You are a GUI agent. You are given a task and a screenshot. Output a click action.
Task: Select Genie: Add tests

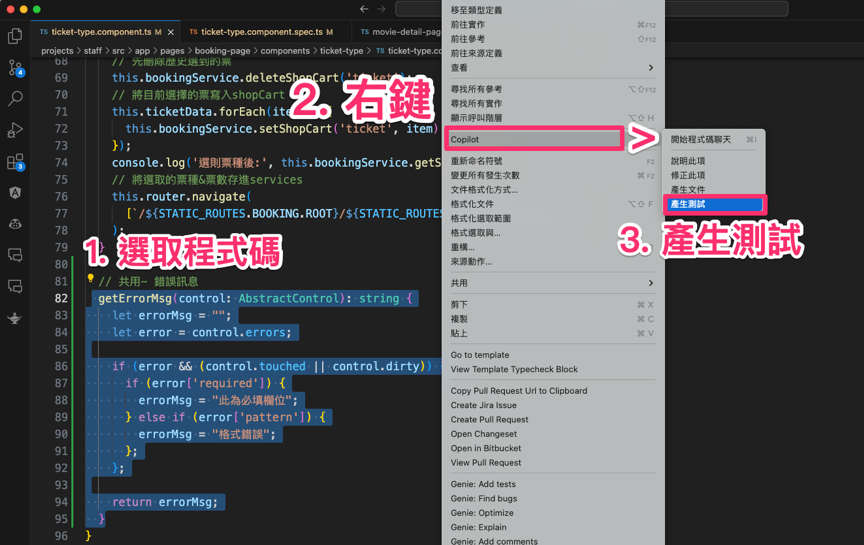tap(553, 484)
